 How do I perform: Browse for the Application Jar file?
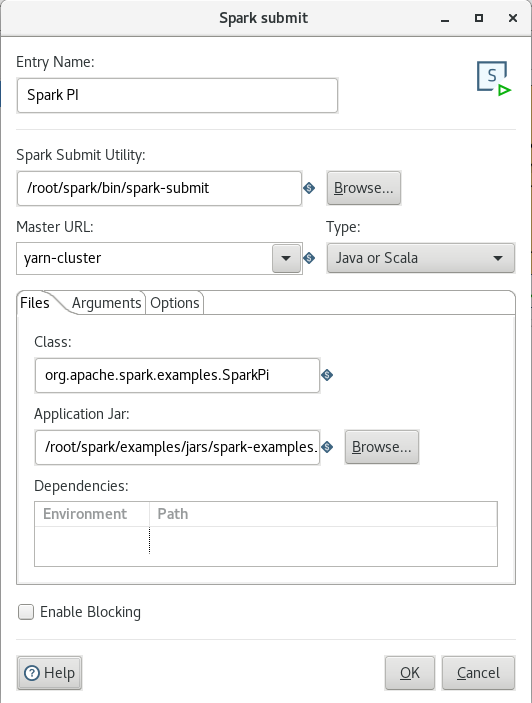[381, 447]
